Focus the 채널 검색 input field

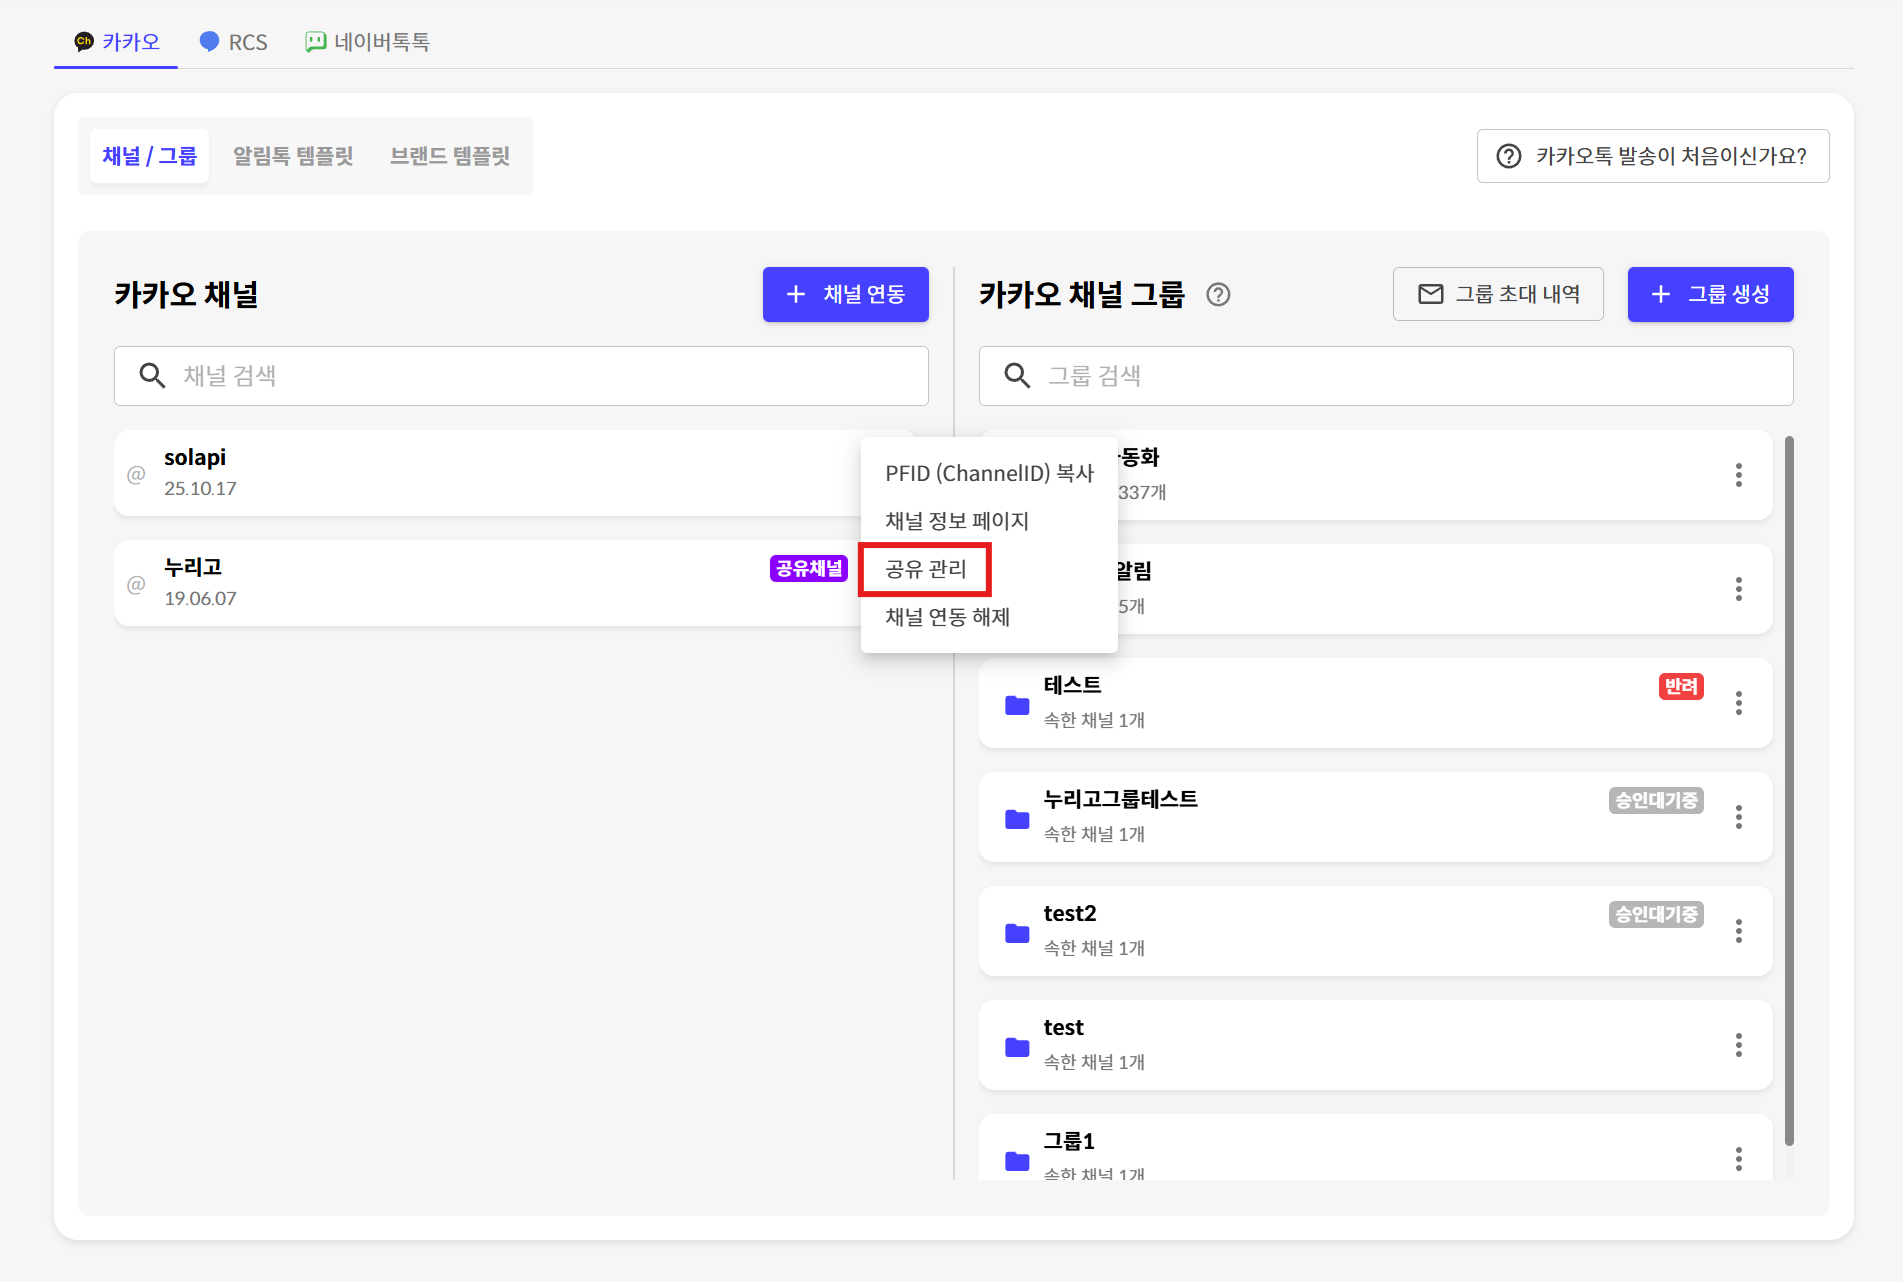point(540,376)
